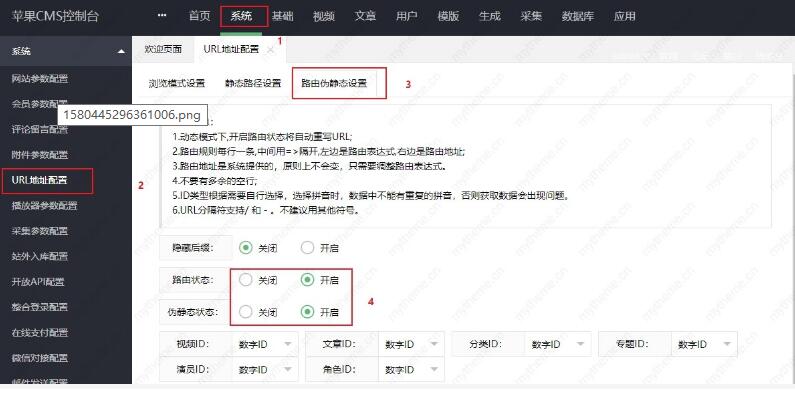This screenshot has height=398, width=795.
Task: Open the 视频ID type dropdown
Action: click(265, 344)
